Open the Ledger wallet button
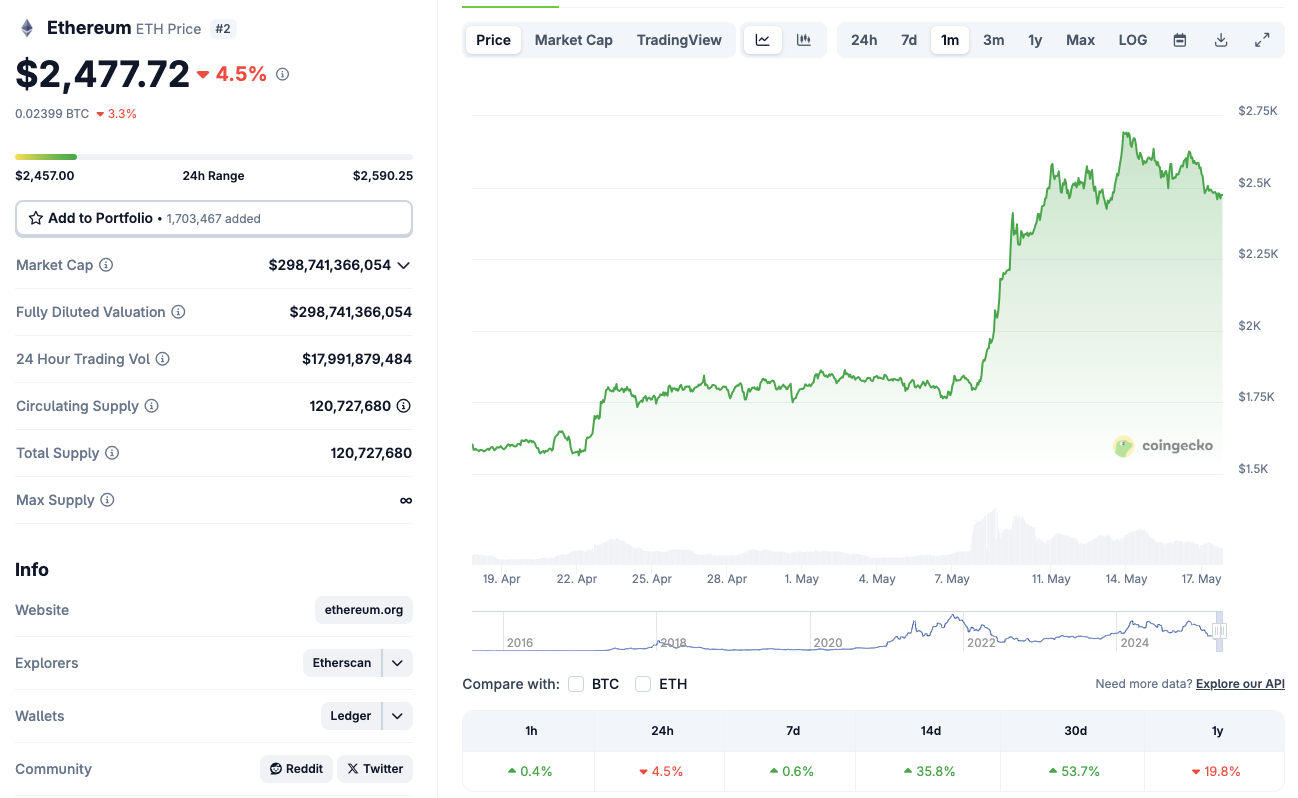The image size is (1298, 798). pyautogui.click(x=351, y=716)
